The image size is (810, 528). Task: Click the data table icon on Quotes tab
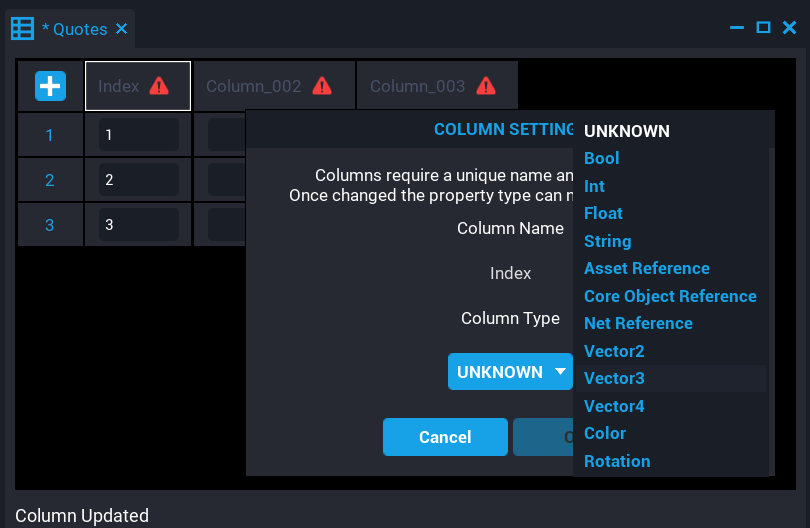click(x=22, y=28)
